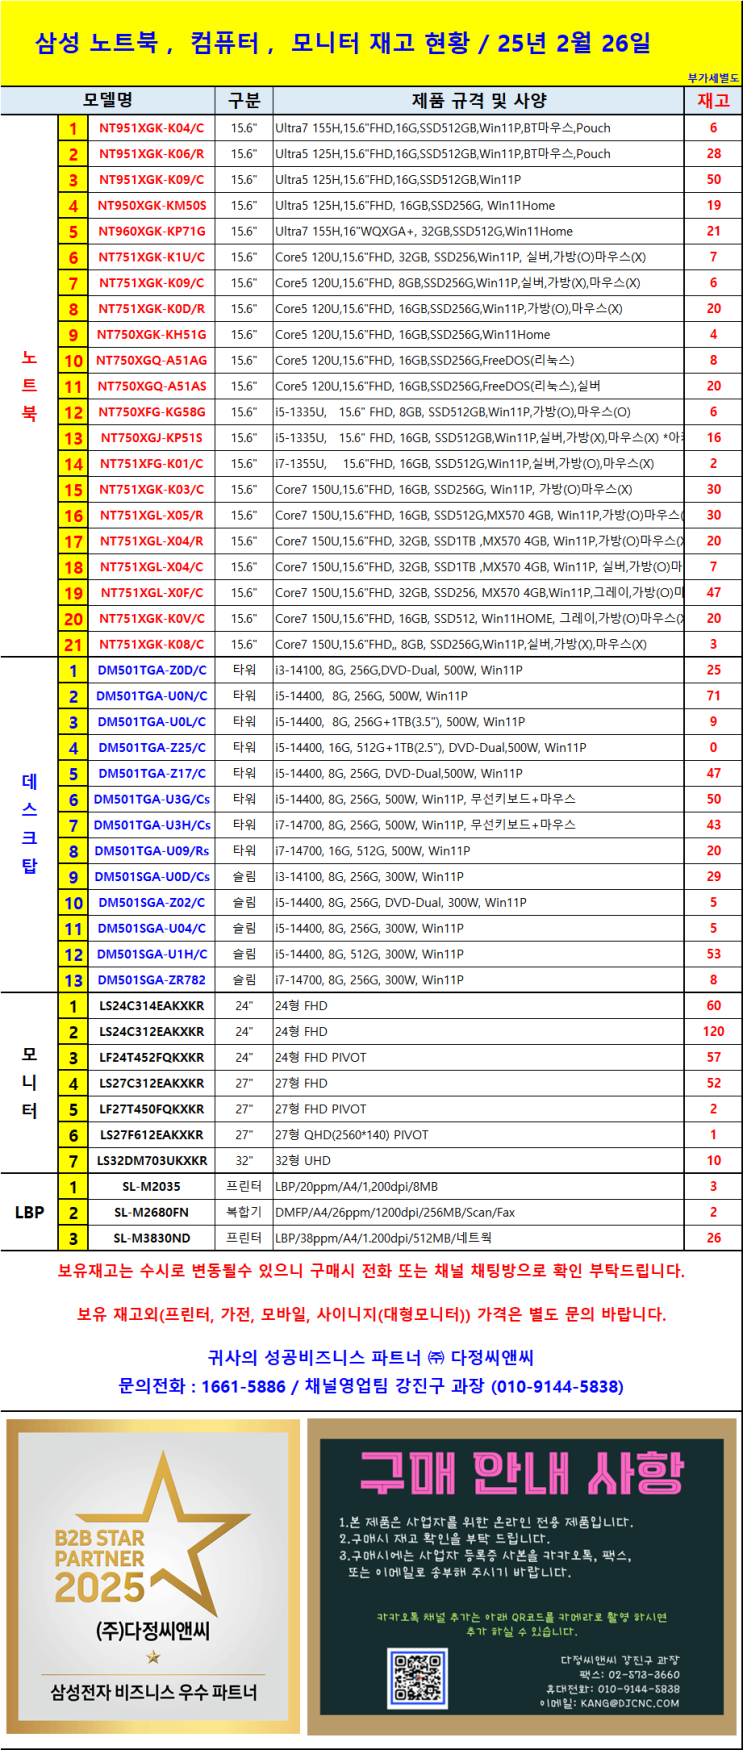Select model NT951XGK-K04/C
The width and height of the screenshot is (743, 1750).
pyautogui.click(x=151, y=128)
